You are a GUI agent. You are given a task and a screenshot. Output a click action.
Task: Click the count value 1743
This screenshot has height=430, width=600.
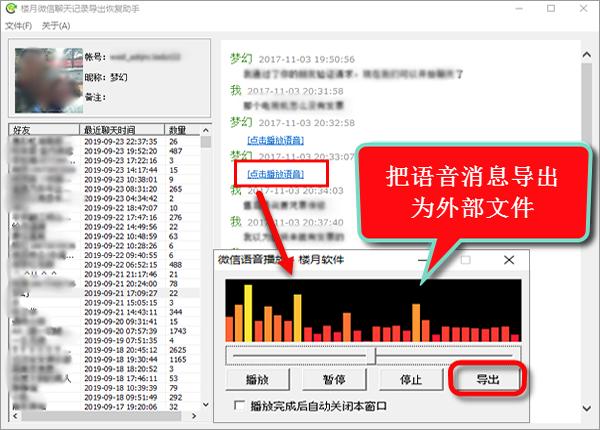(x=178, y=331)
